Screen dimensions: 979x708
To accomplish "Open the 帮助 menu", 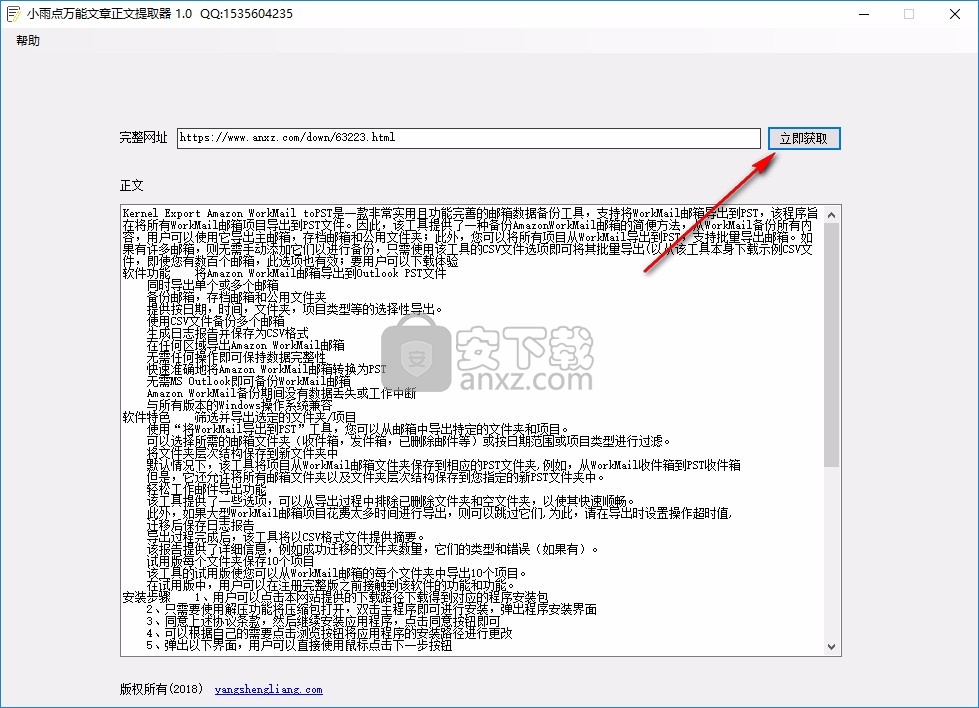I will 28,41.
